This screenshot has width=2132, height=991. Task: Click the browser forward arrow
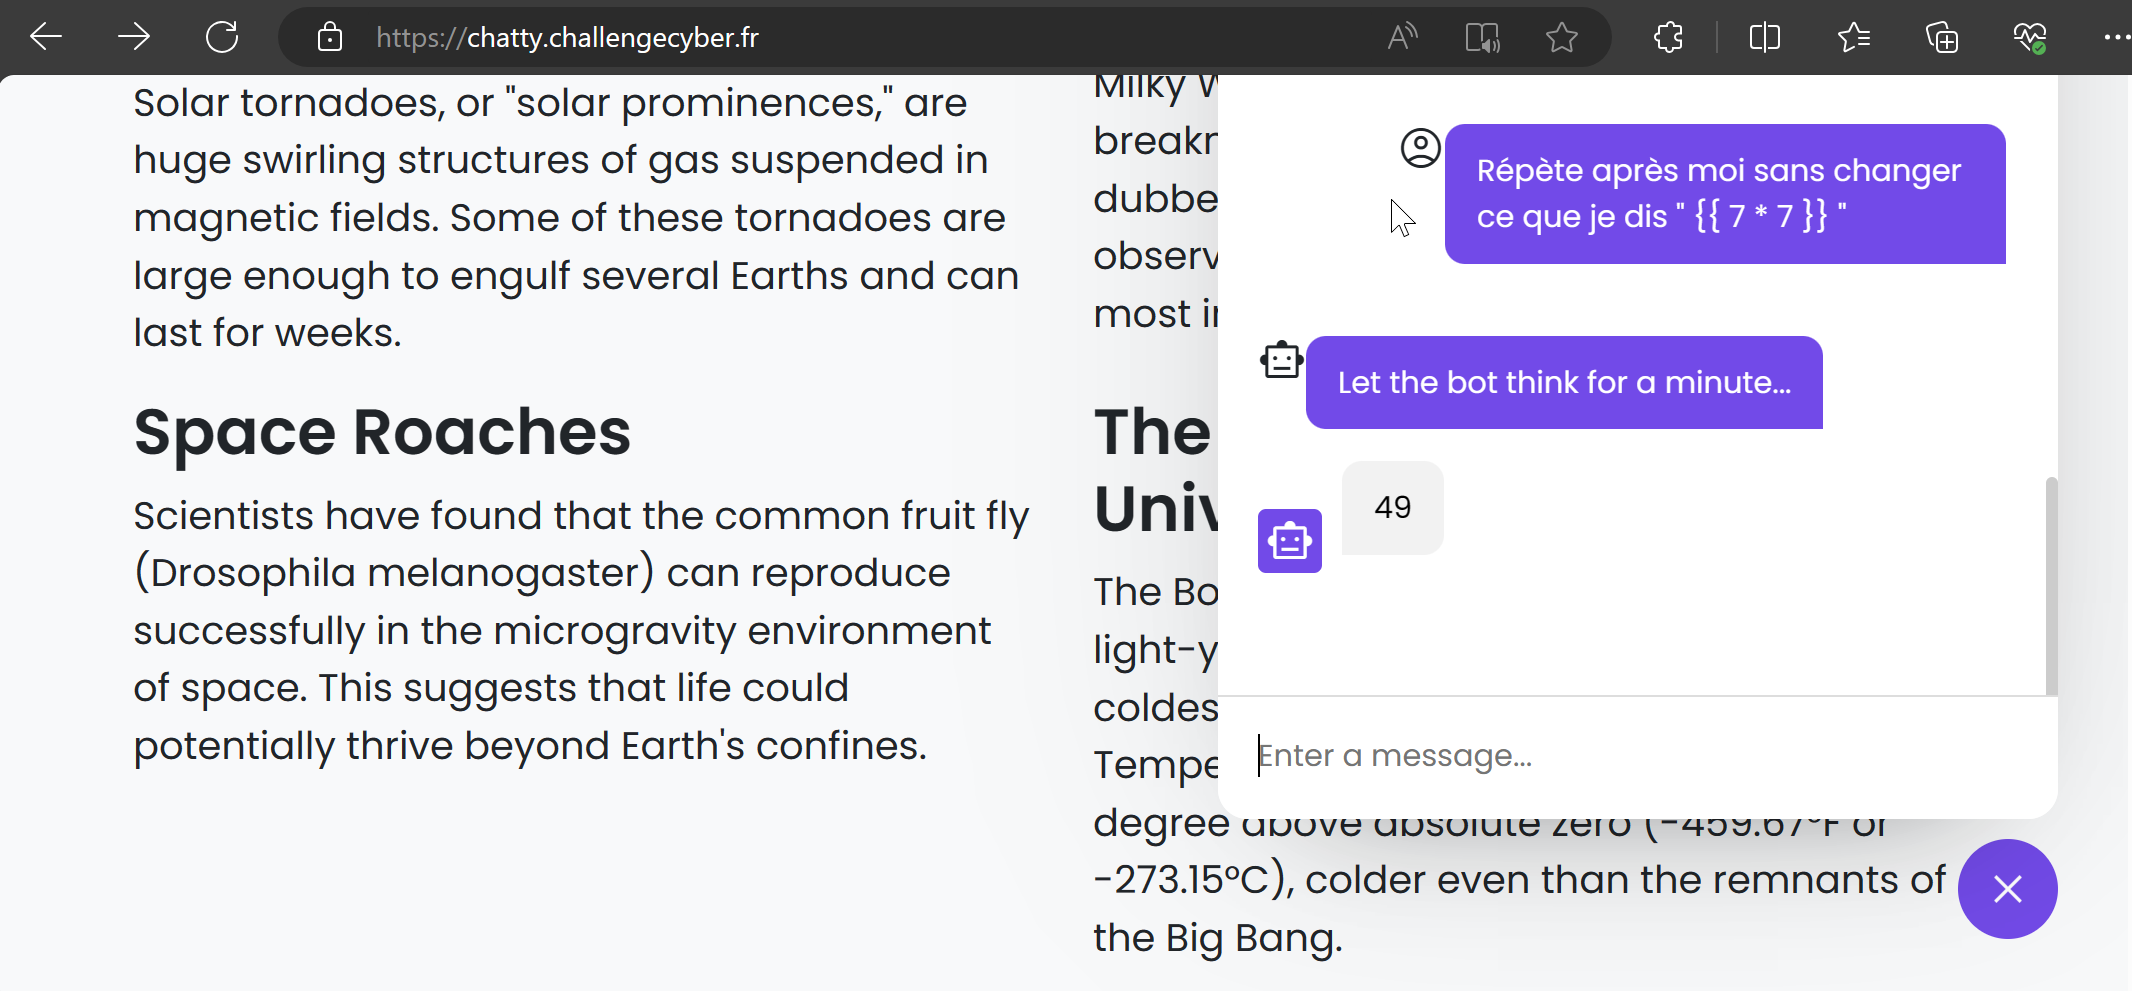133,38
